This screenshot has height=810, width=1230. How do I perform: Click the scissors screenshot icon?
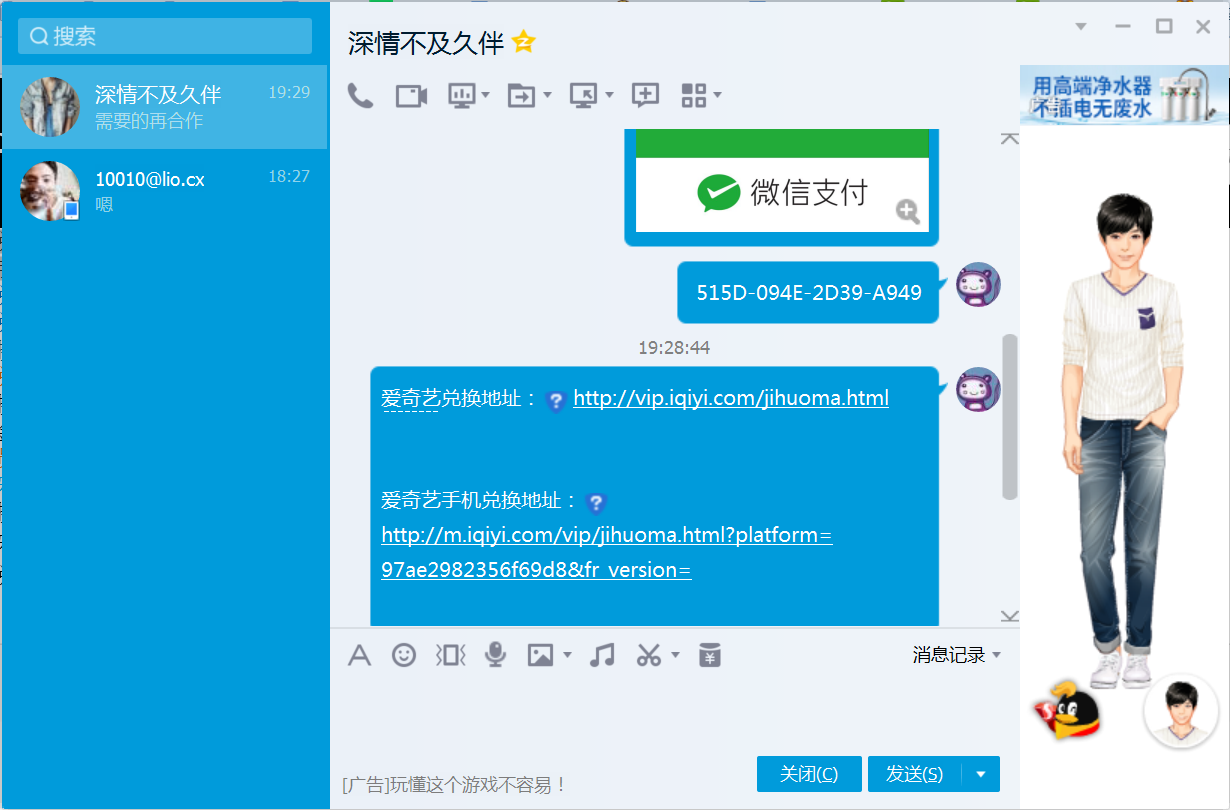click(649, 655)
